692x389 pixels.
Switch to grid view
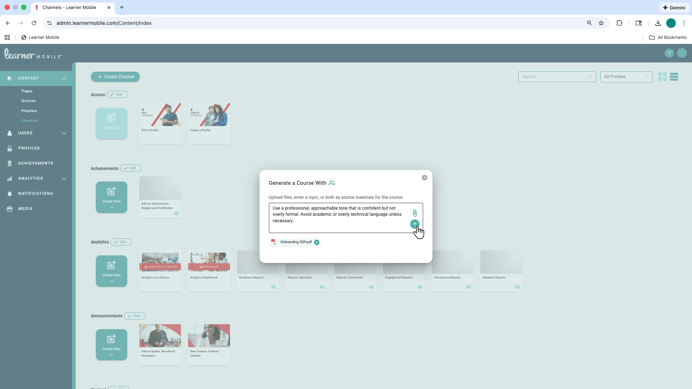click(662, 77)
